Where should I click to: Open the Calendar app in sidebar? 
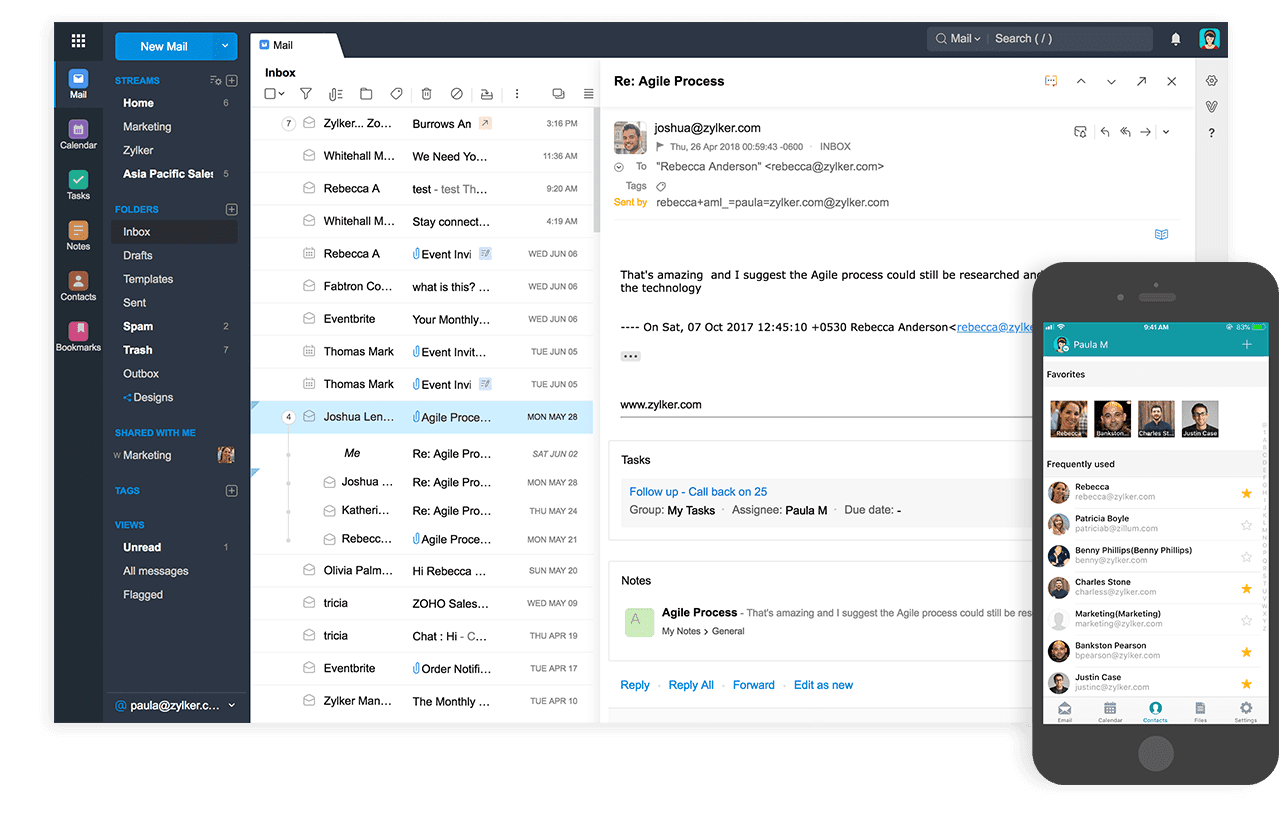[78, 135]
